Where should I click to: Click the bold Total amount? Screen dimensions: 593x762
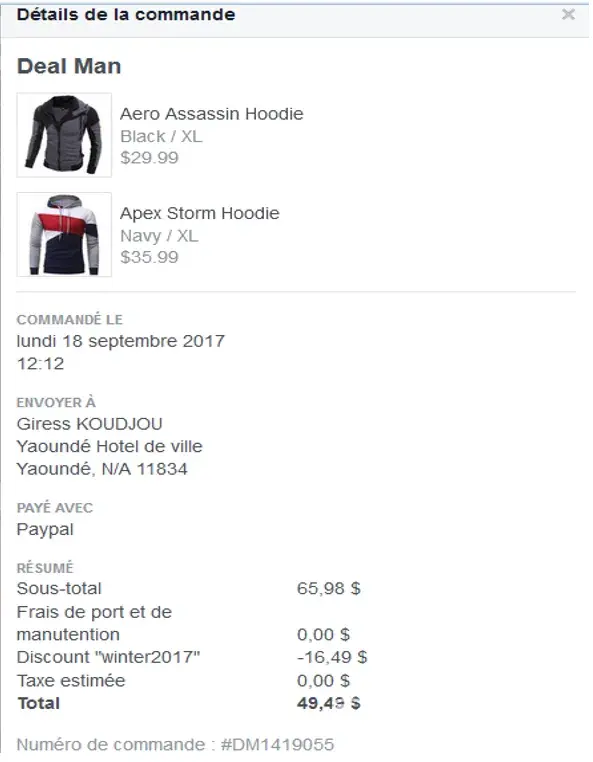329,703
